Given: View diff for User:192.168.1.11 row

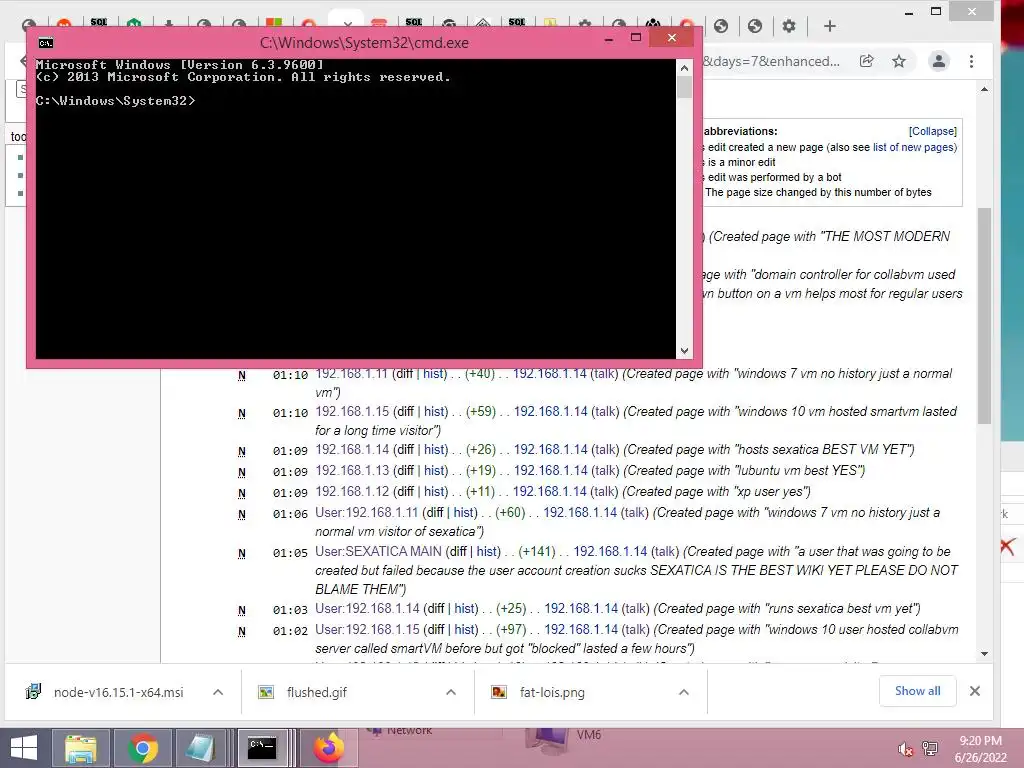Looking at the screenshot, I should click(x=434, y=513).
